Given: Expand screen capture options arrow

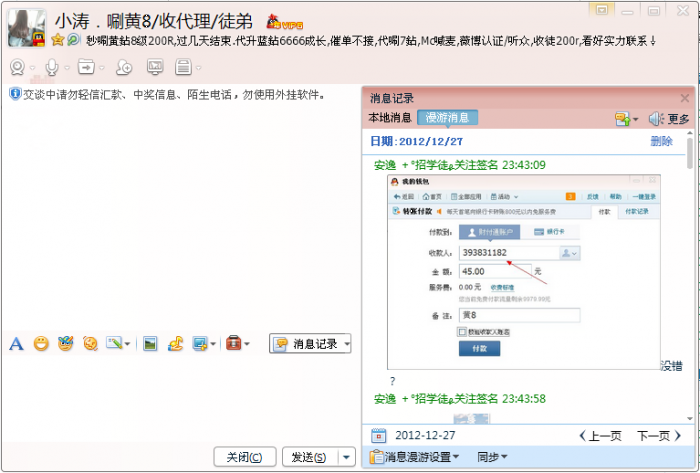Looking at the screenshot, I should [213, 344].
